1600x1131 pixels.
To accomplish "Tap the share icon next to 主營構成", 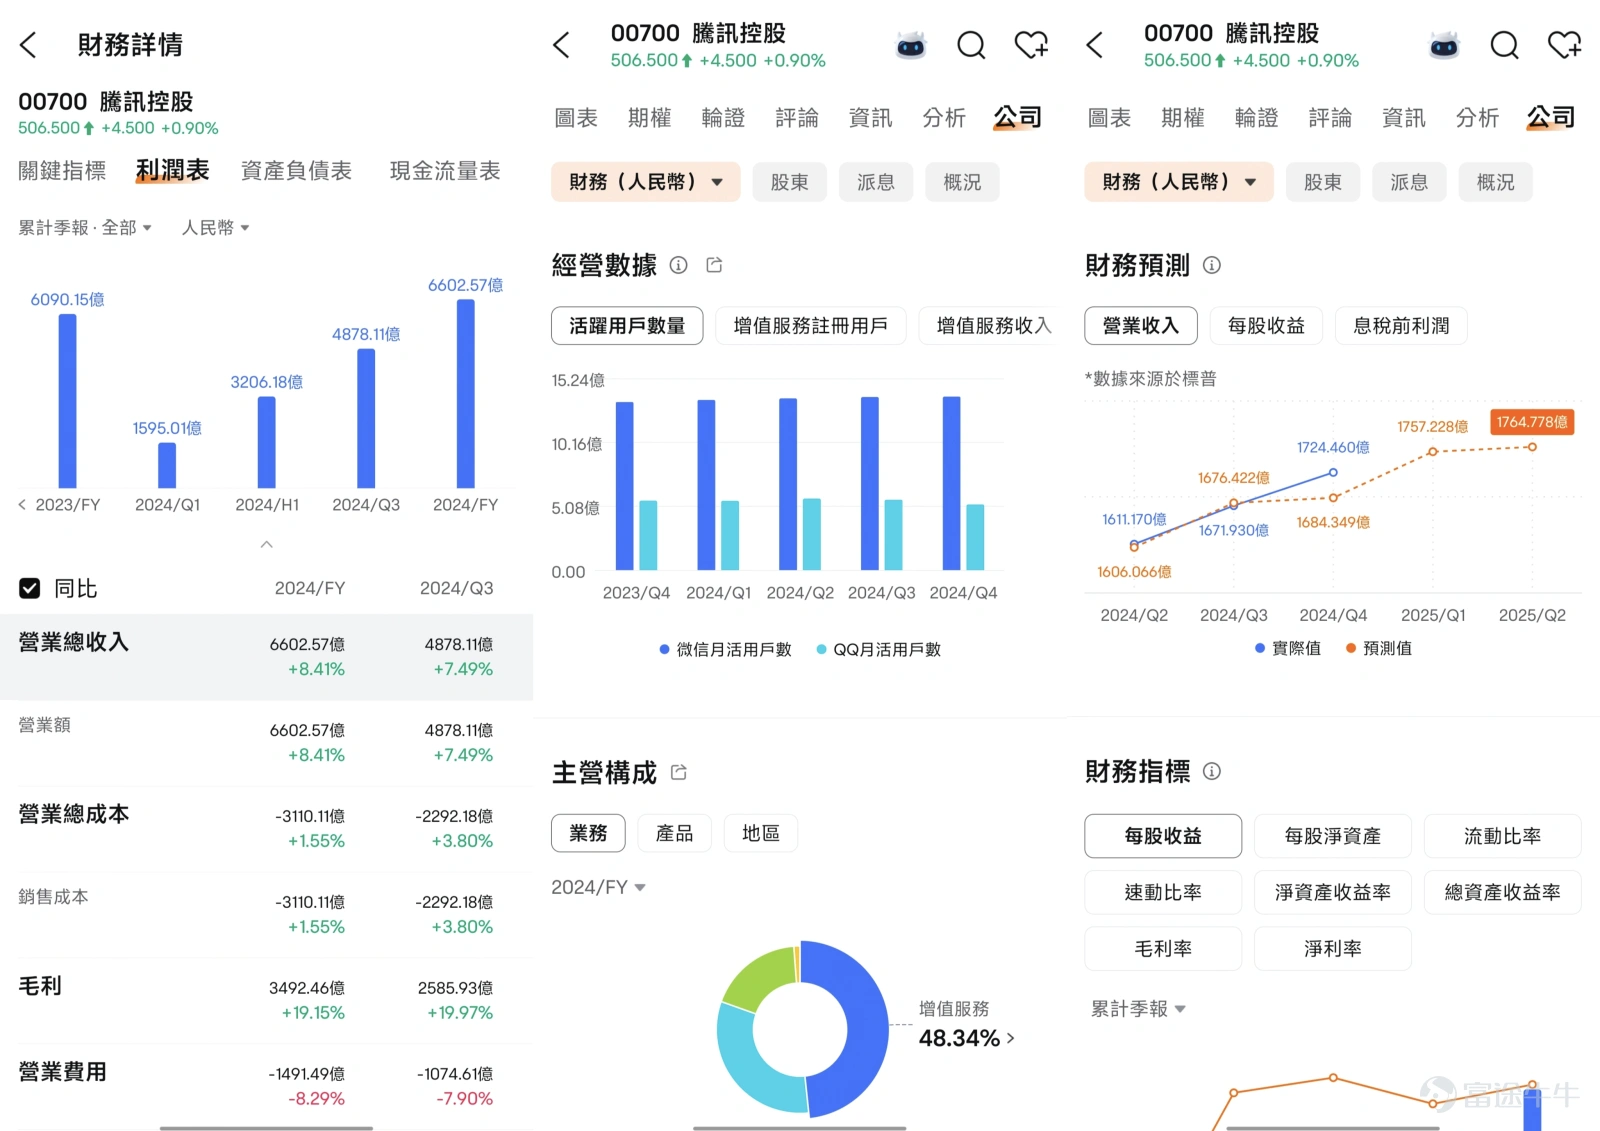I will point(679,771).
